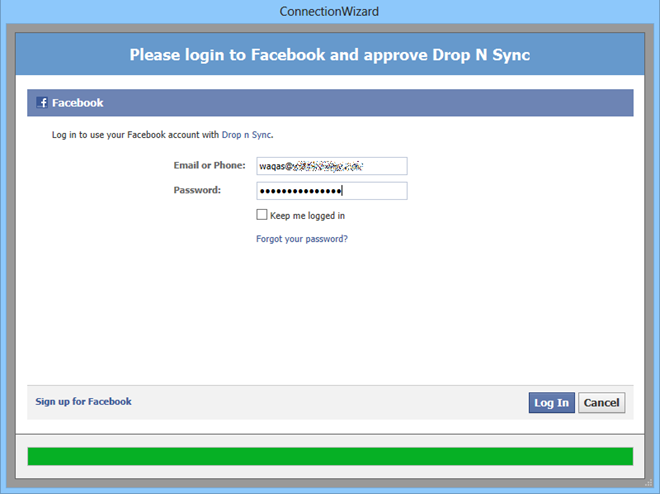The width and height of the screenshot is (660, 494).
Task: Click the Please login to Facebook heading
Action: click(330, 55)
